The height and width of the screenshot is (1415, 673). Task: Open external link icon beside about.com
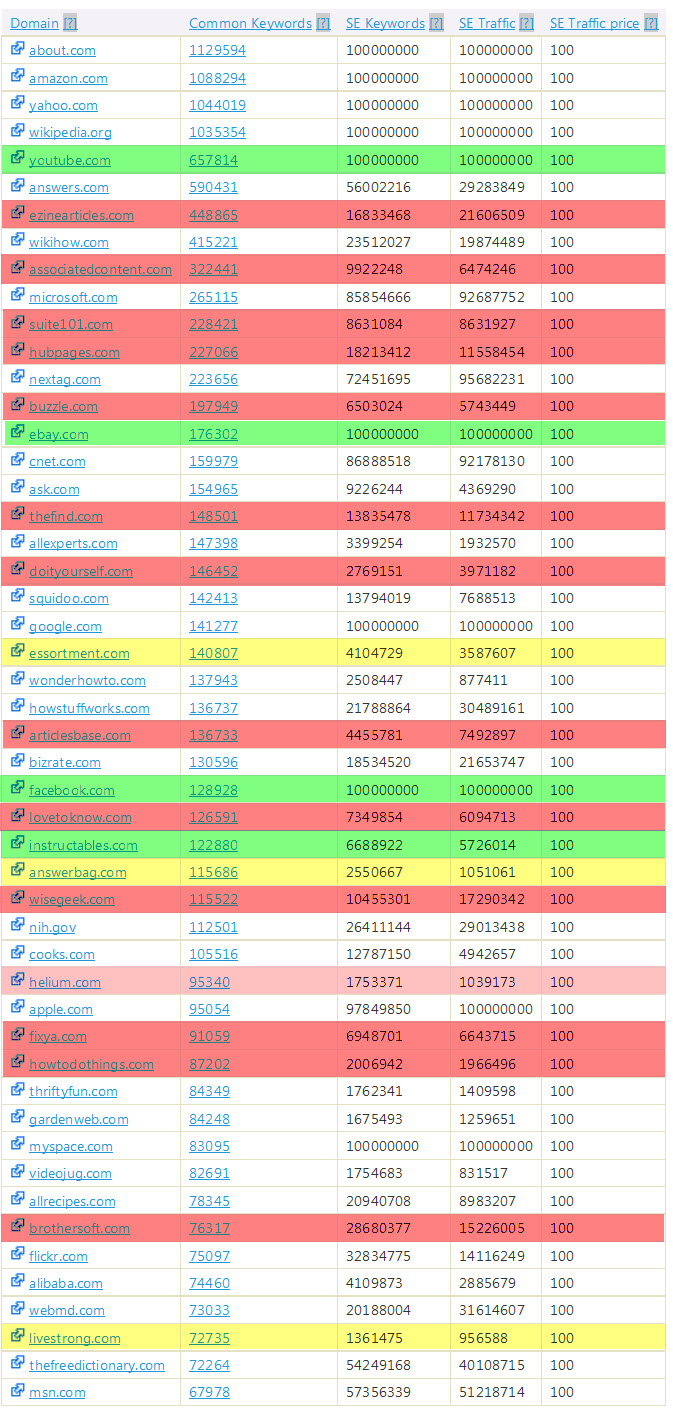click(18, 49)
